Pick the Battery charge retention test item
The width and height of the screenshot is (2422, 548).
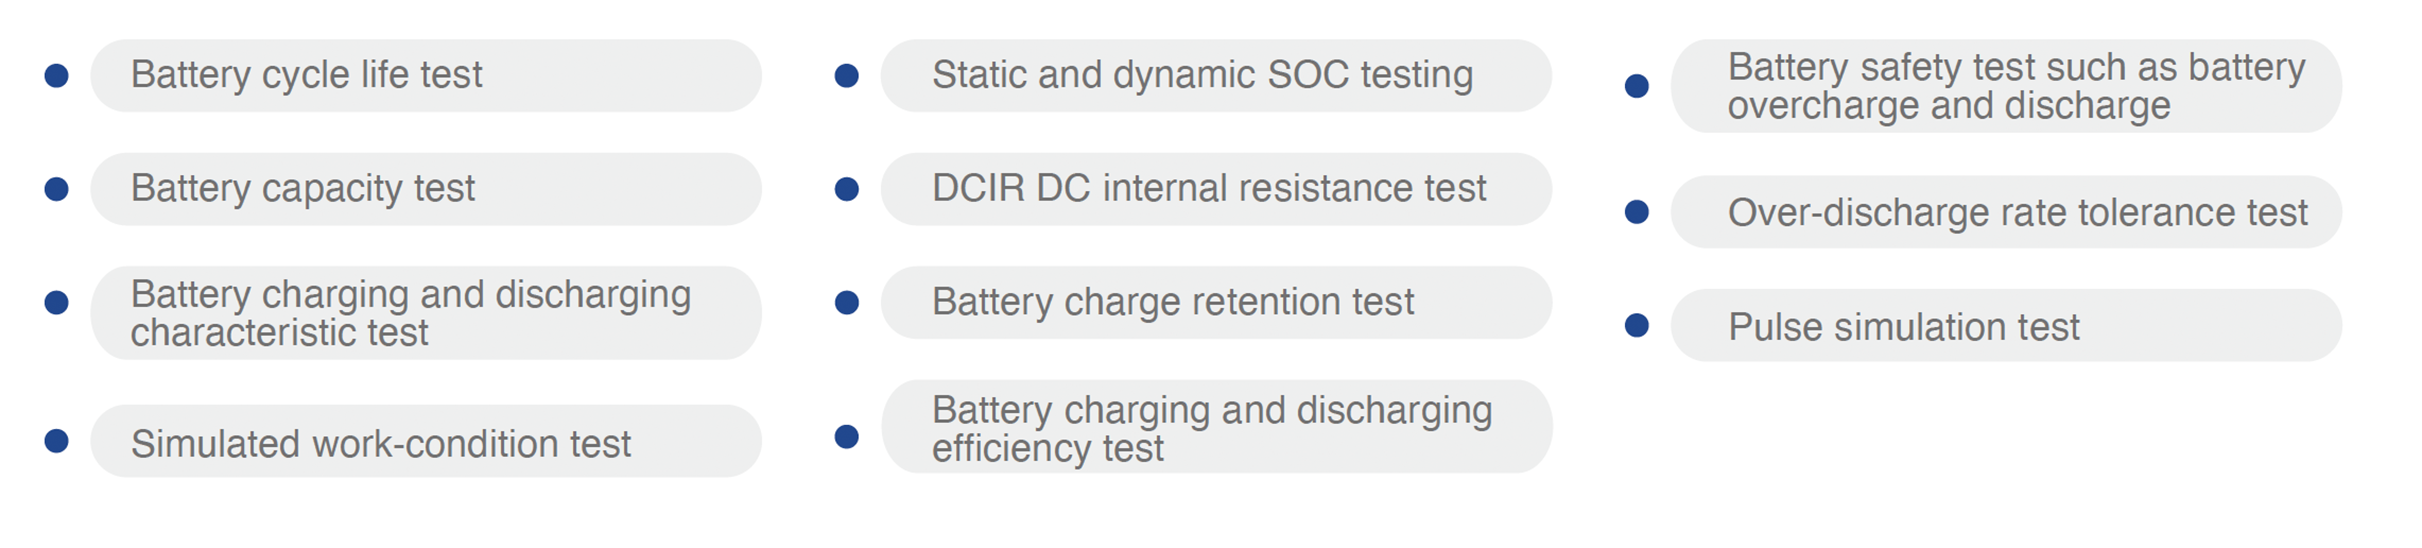pos(1215,302)
